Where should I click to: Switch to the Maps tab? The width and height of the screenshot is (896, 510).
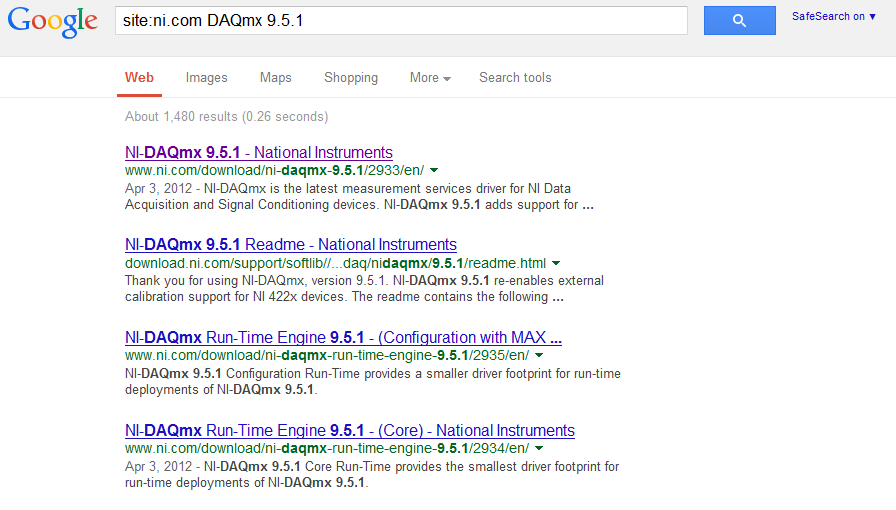pyautogui.click(x=275, y=78)
